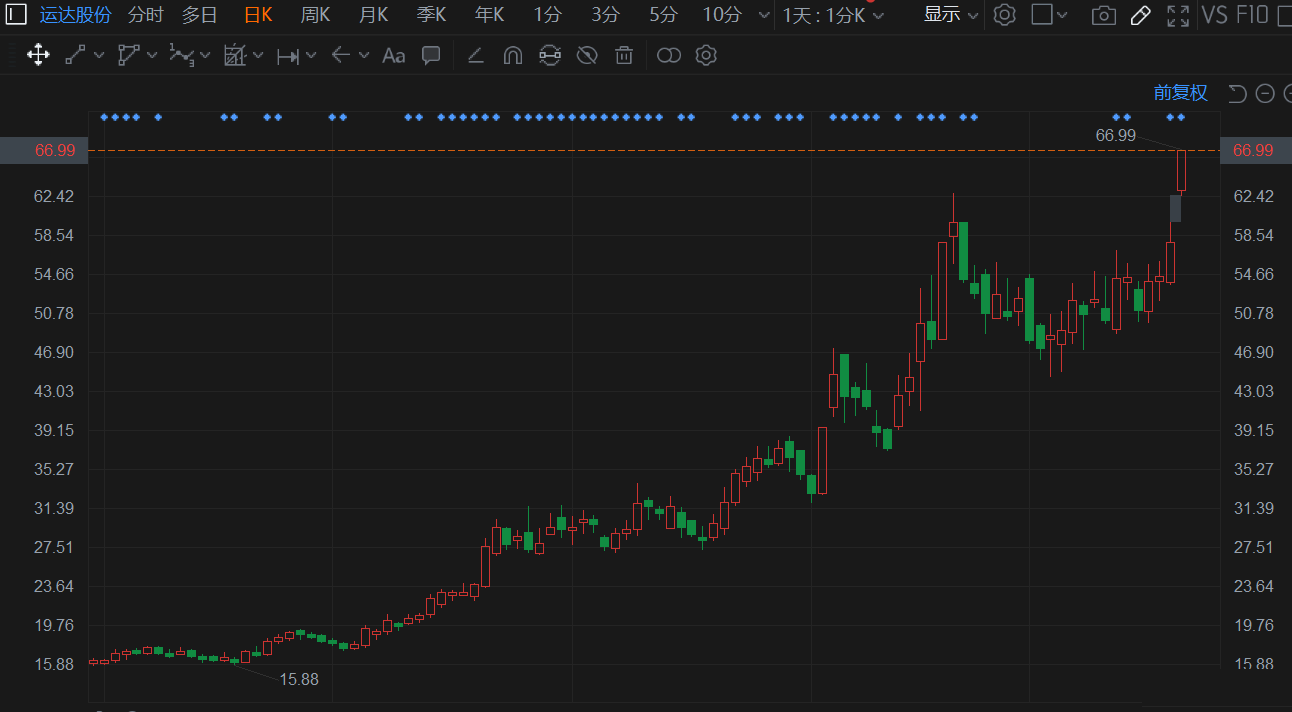Click the 运达股份 stock name
Image resolution: width=1292 pixels, height=712 pixels.
[76, 15]
